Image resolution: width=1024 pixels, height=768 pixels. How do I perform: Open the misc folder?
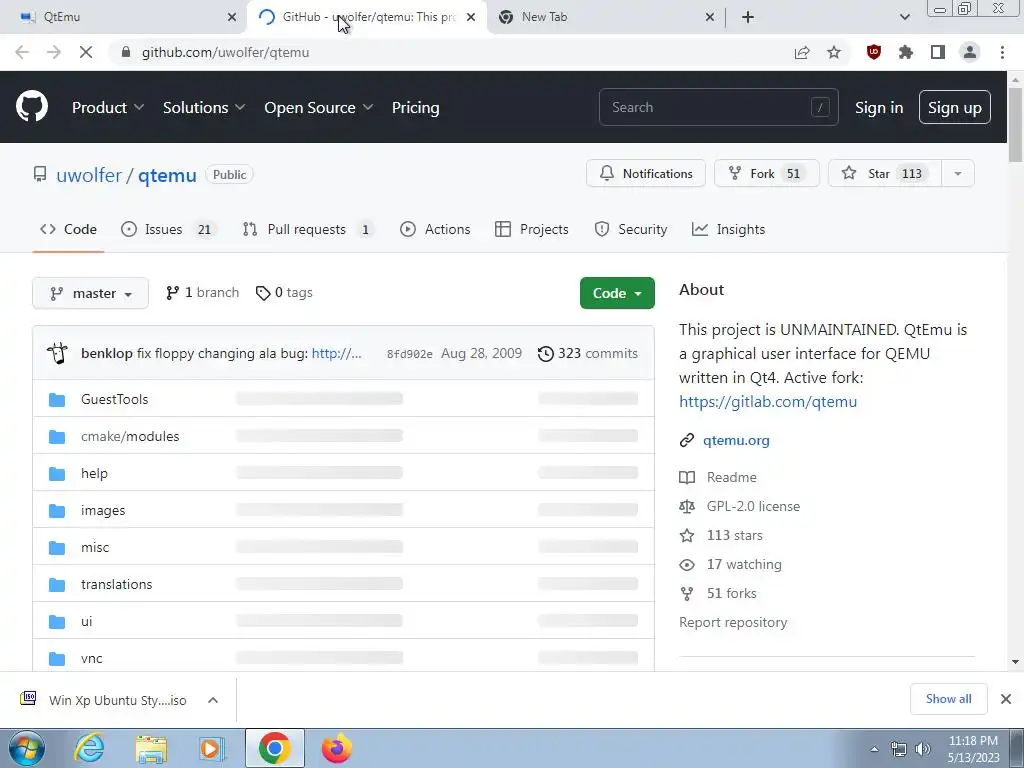point(95,547)
